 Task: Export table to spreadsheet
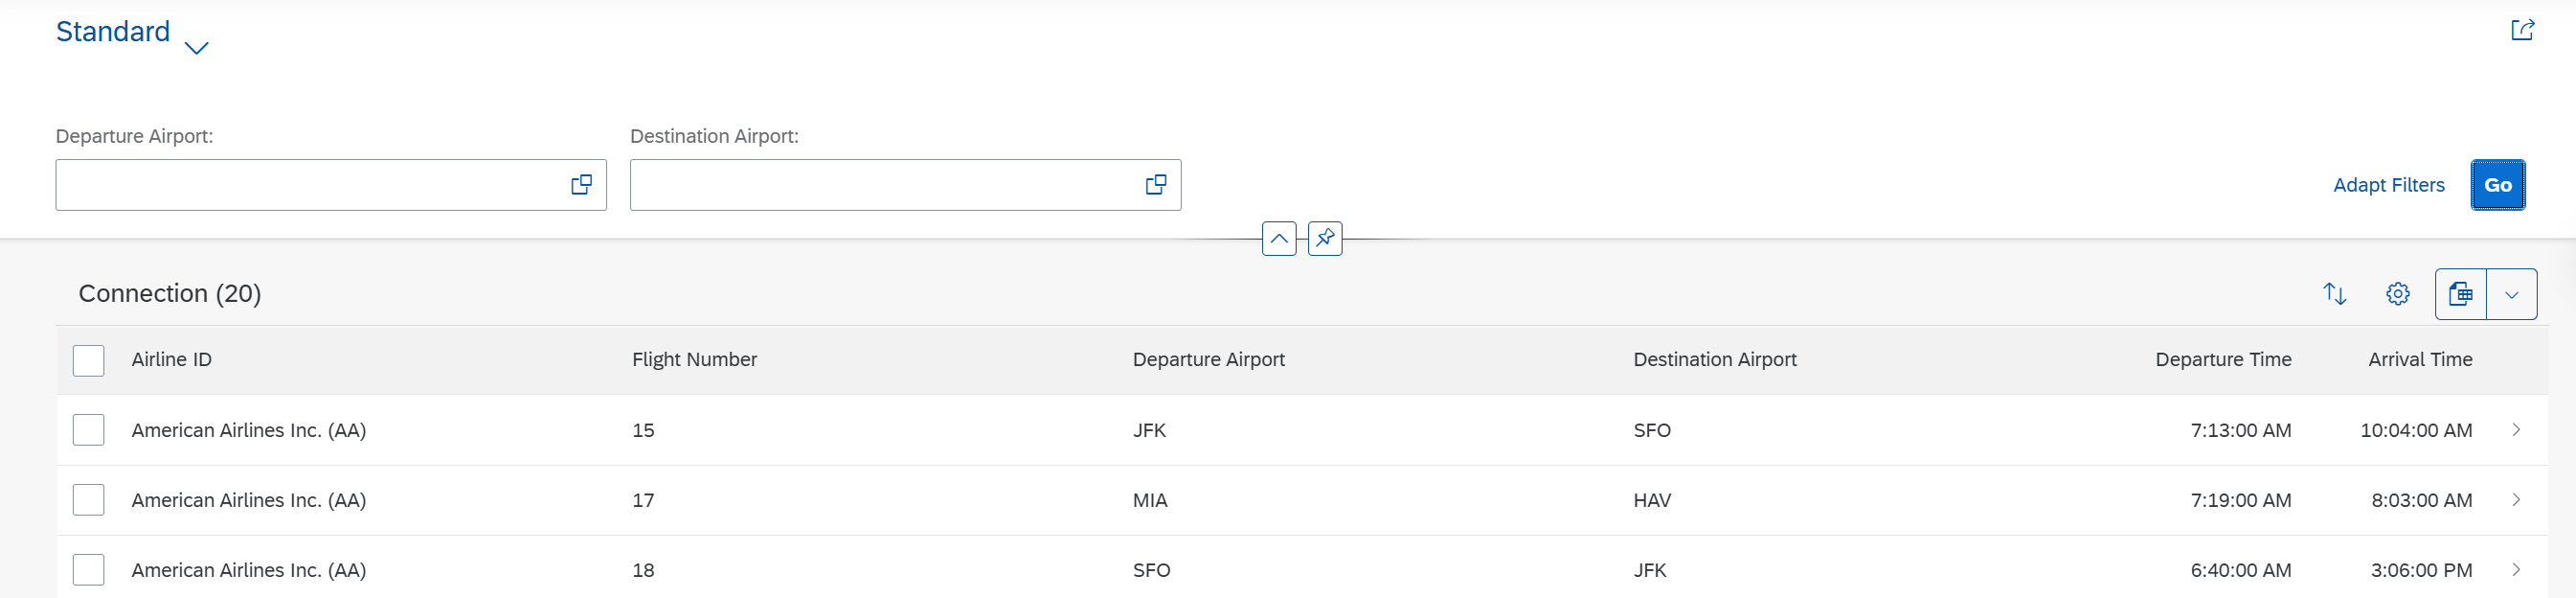point(2460,294)
